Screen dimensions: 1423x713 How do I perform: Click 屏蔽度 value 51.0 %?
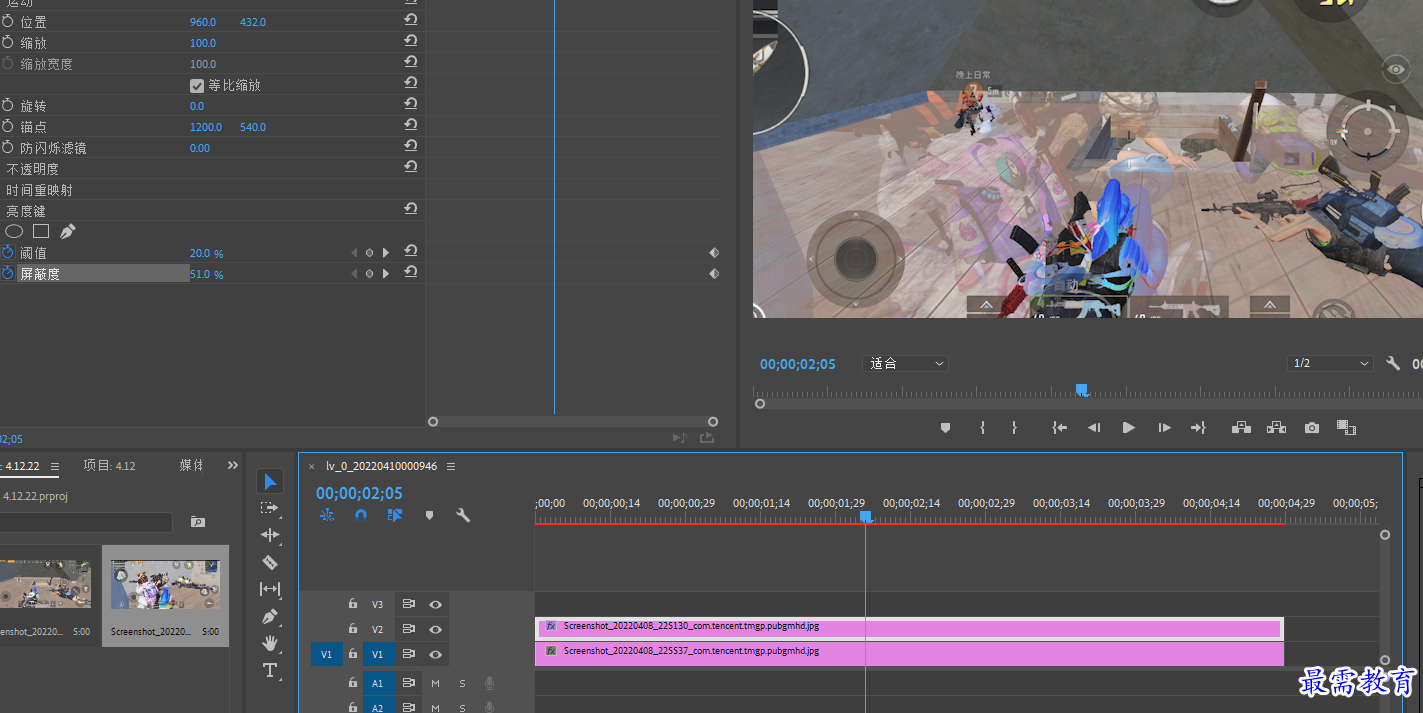[206, 274]
